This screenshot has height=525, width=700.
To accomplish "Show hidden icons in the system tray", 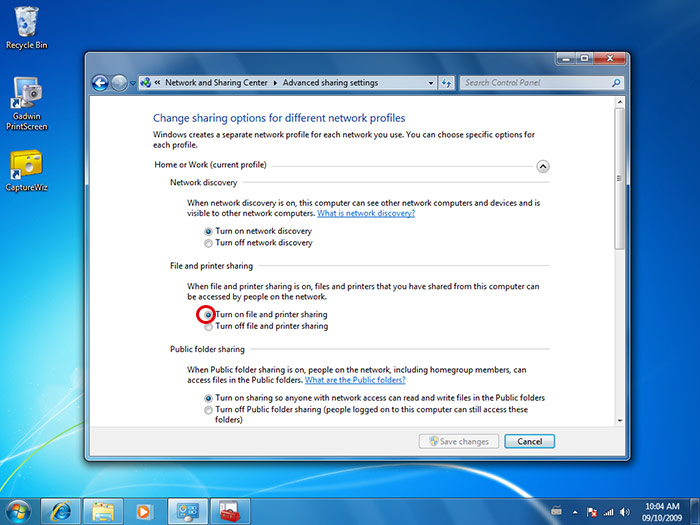I will 575,512.
